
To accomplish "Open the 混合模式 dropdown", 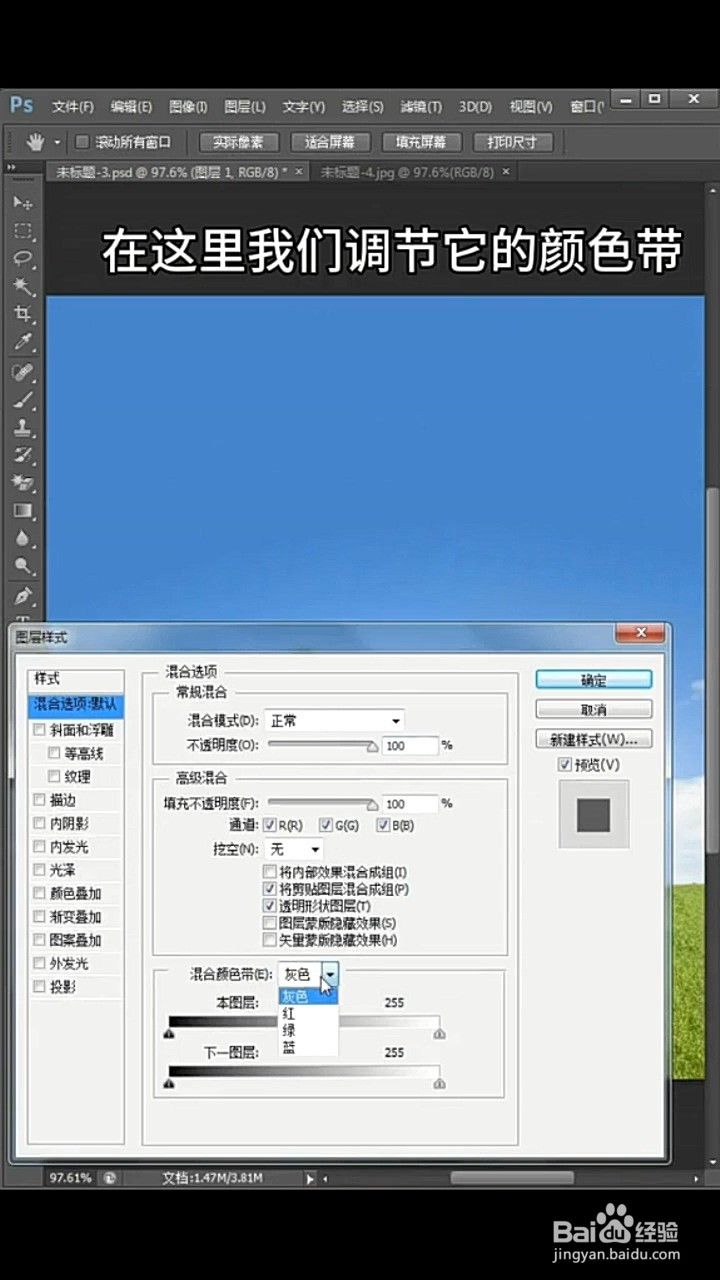I will 334,720.
